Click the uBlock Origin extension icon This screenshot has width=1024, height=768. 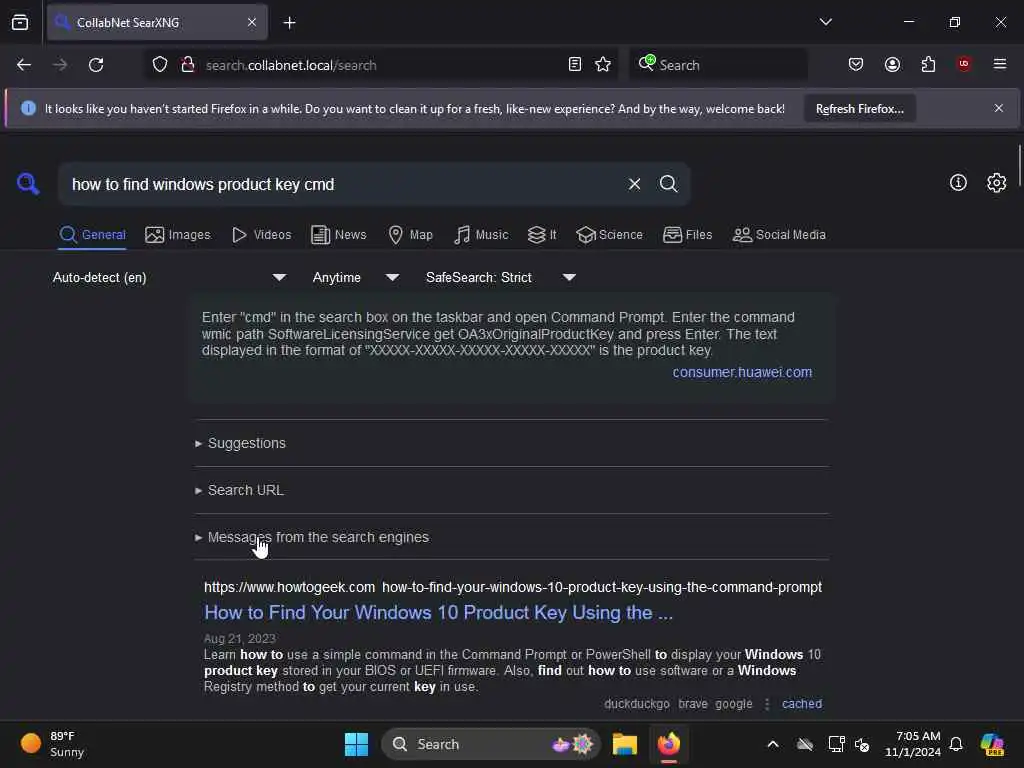964,64
